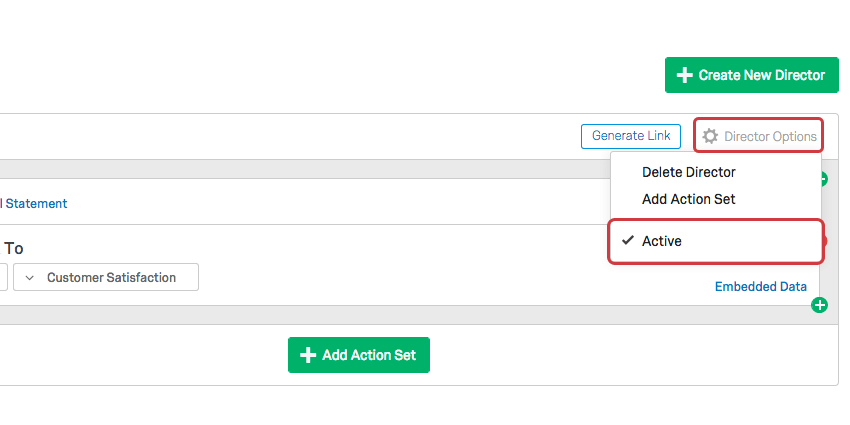The height and width of the screenshot is (425, 850).
Task: Click the chevron in Customer Satisfaction field
Action: click(30, 277)
